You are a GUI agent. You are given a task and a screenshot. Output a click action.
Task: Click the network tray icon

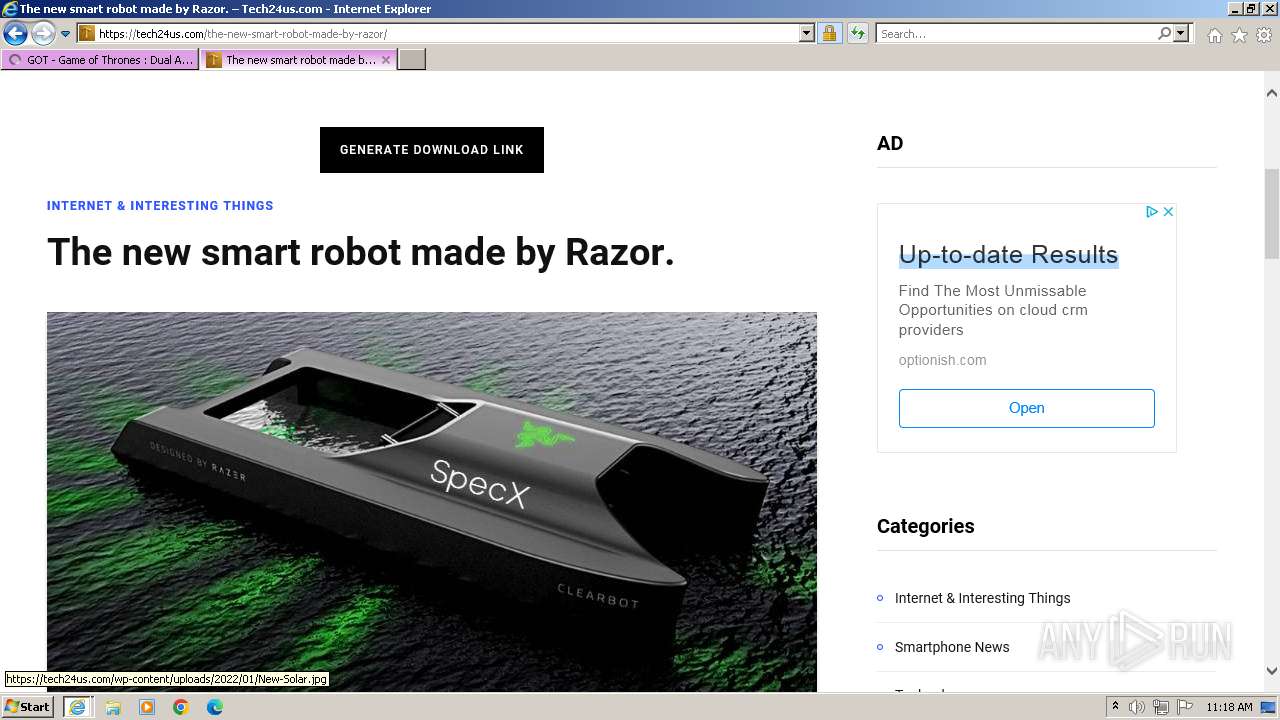click(x=1161, y=707)
